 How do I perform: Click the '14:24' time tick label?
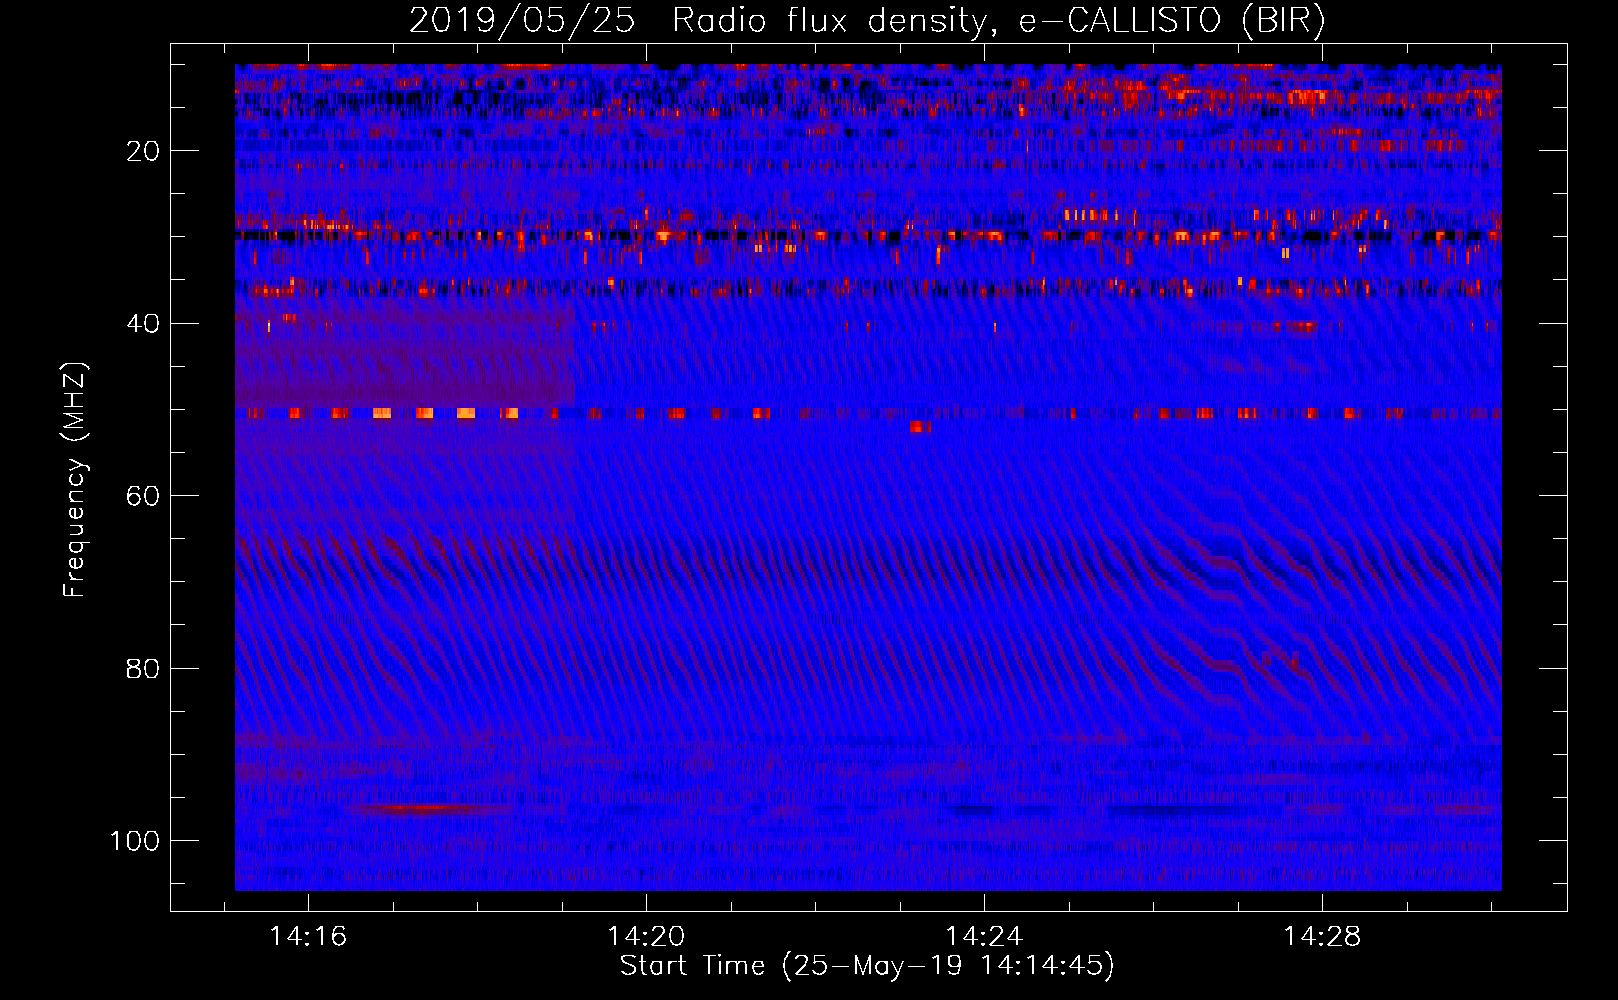[984, 936]
